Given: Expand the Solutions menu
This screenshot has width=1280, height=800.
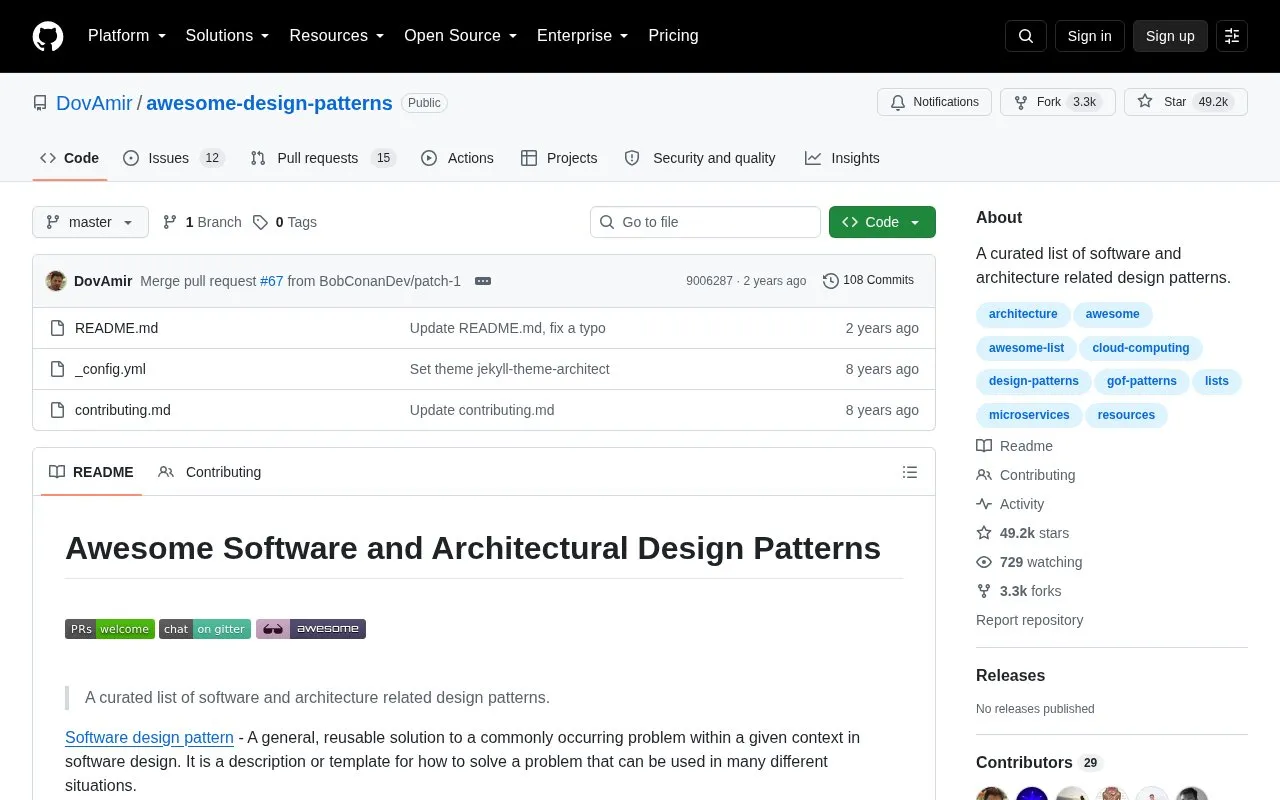Looking at the screenshot, I should tap(228, 36).
